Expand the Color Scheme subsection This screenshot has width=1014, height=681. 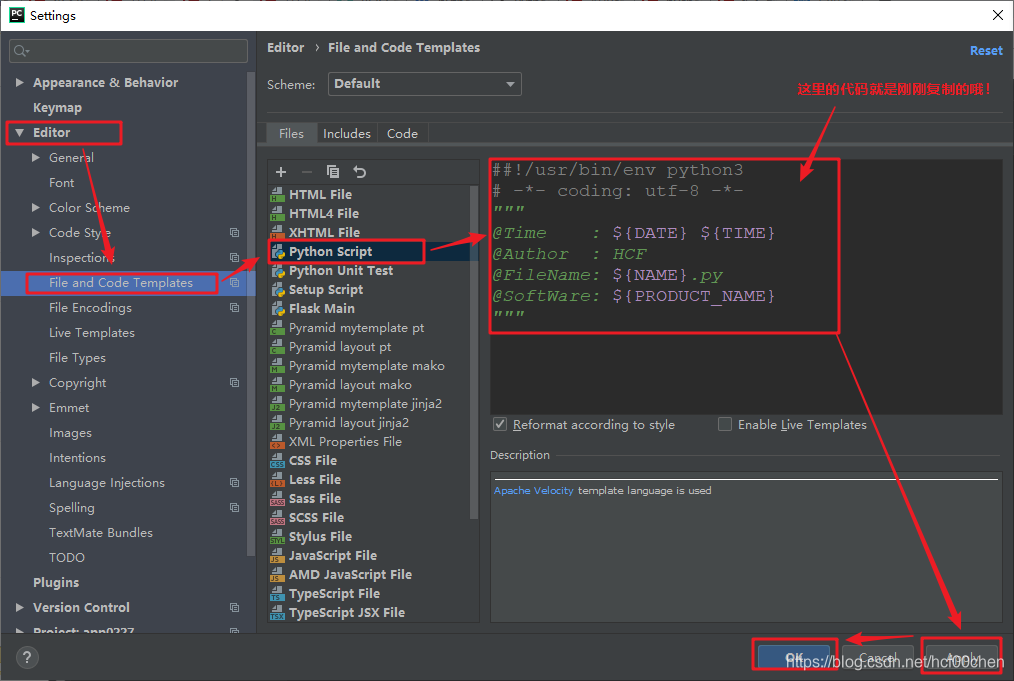point(36,207)
